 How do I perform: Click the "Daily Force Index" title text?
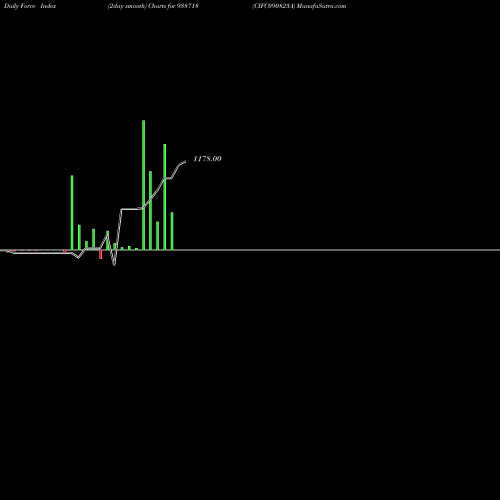pyautogui.click(x=30, y=6)
